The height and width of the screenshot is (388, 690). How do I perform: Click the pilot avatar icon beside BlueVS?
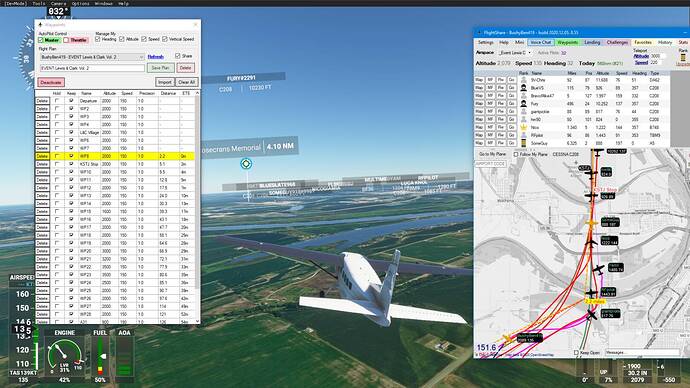pyautogui.click(x=524, y=88)
